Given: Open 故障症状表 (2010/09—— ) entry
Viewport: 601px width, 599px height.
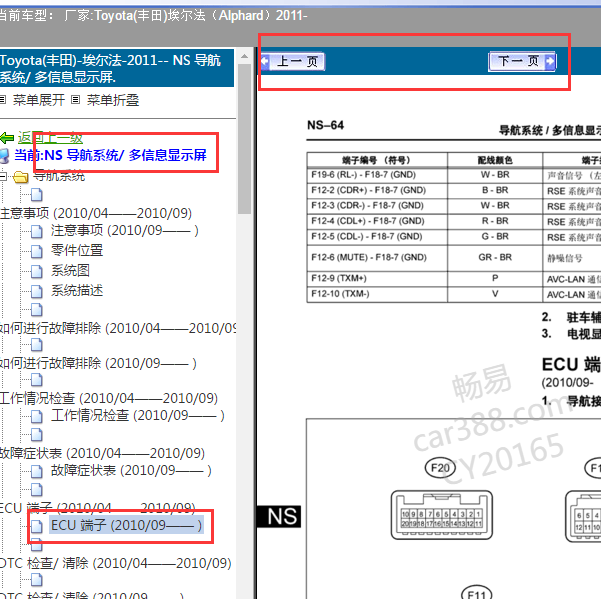Looking at the screenshot, I should (x=131, y=470).
